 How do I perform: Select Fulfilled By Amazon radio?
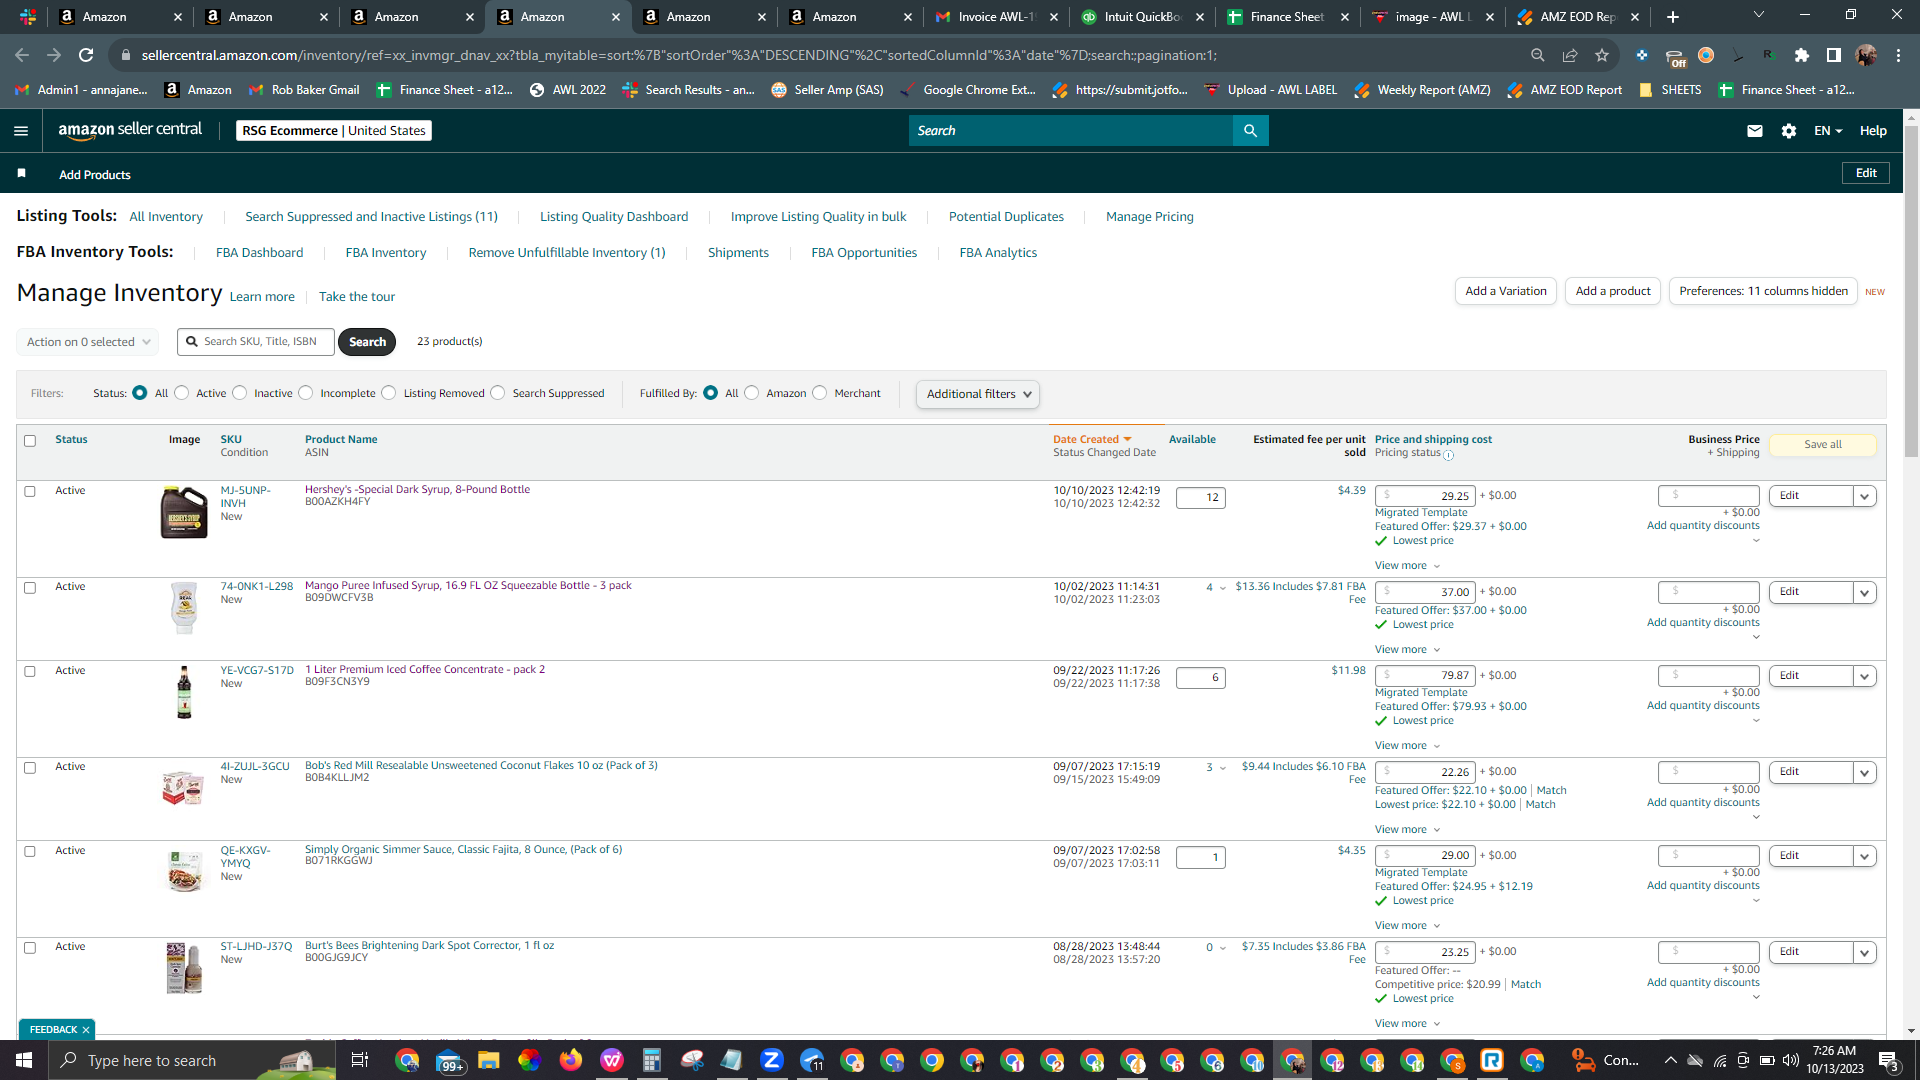tap(752, 393)
